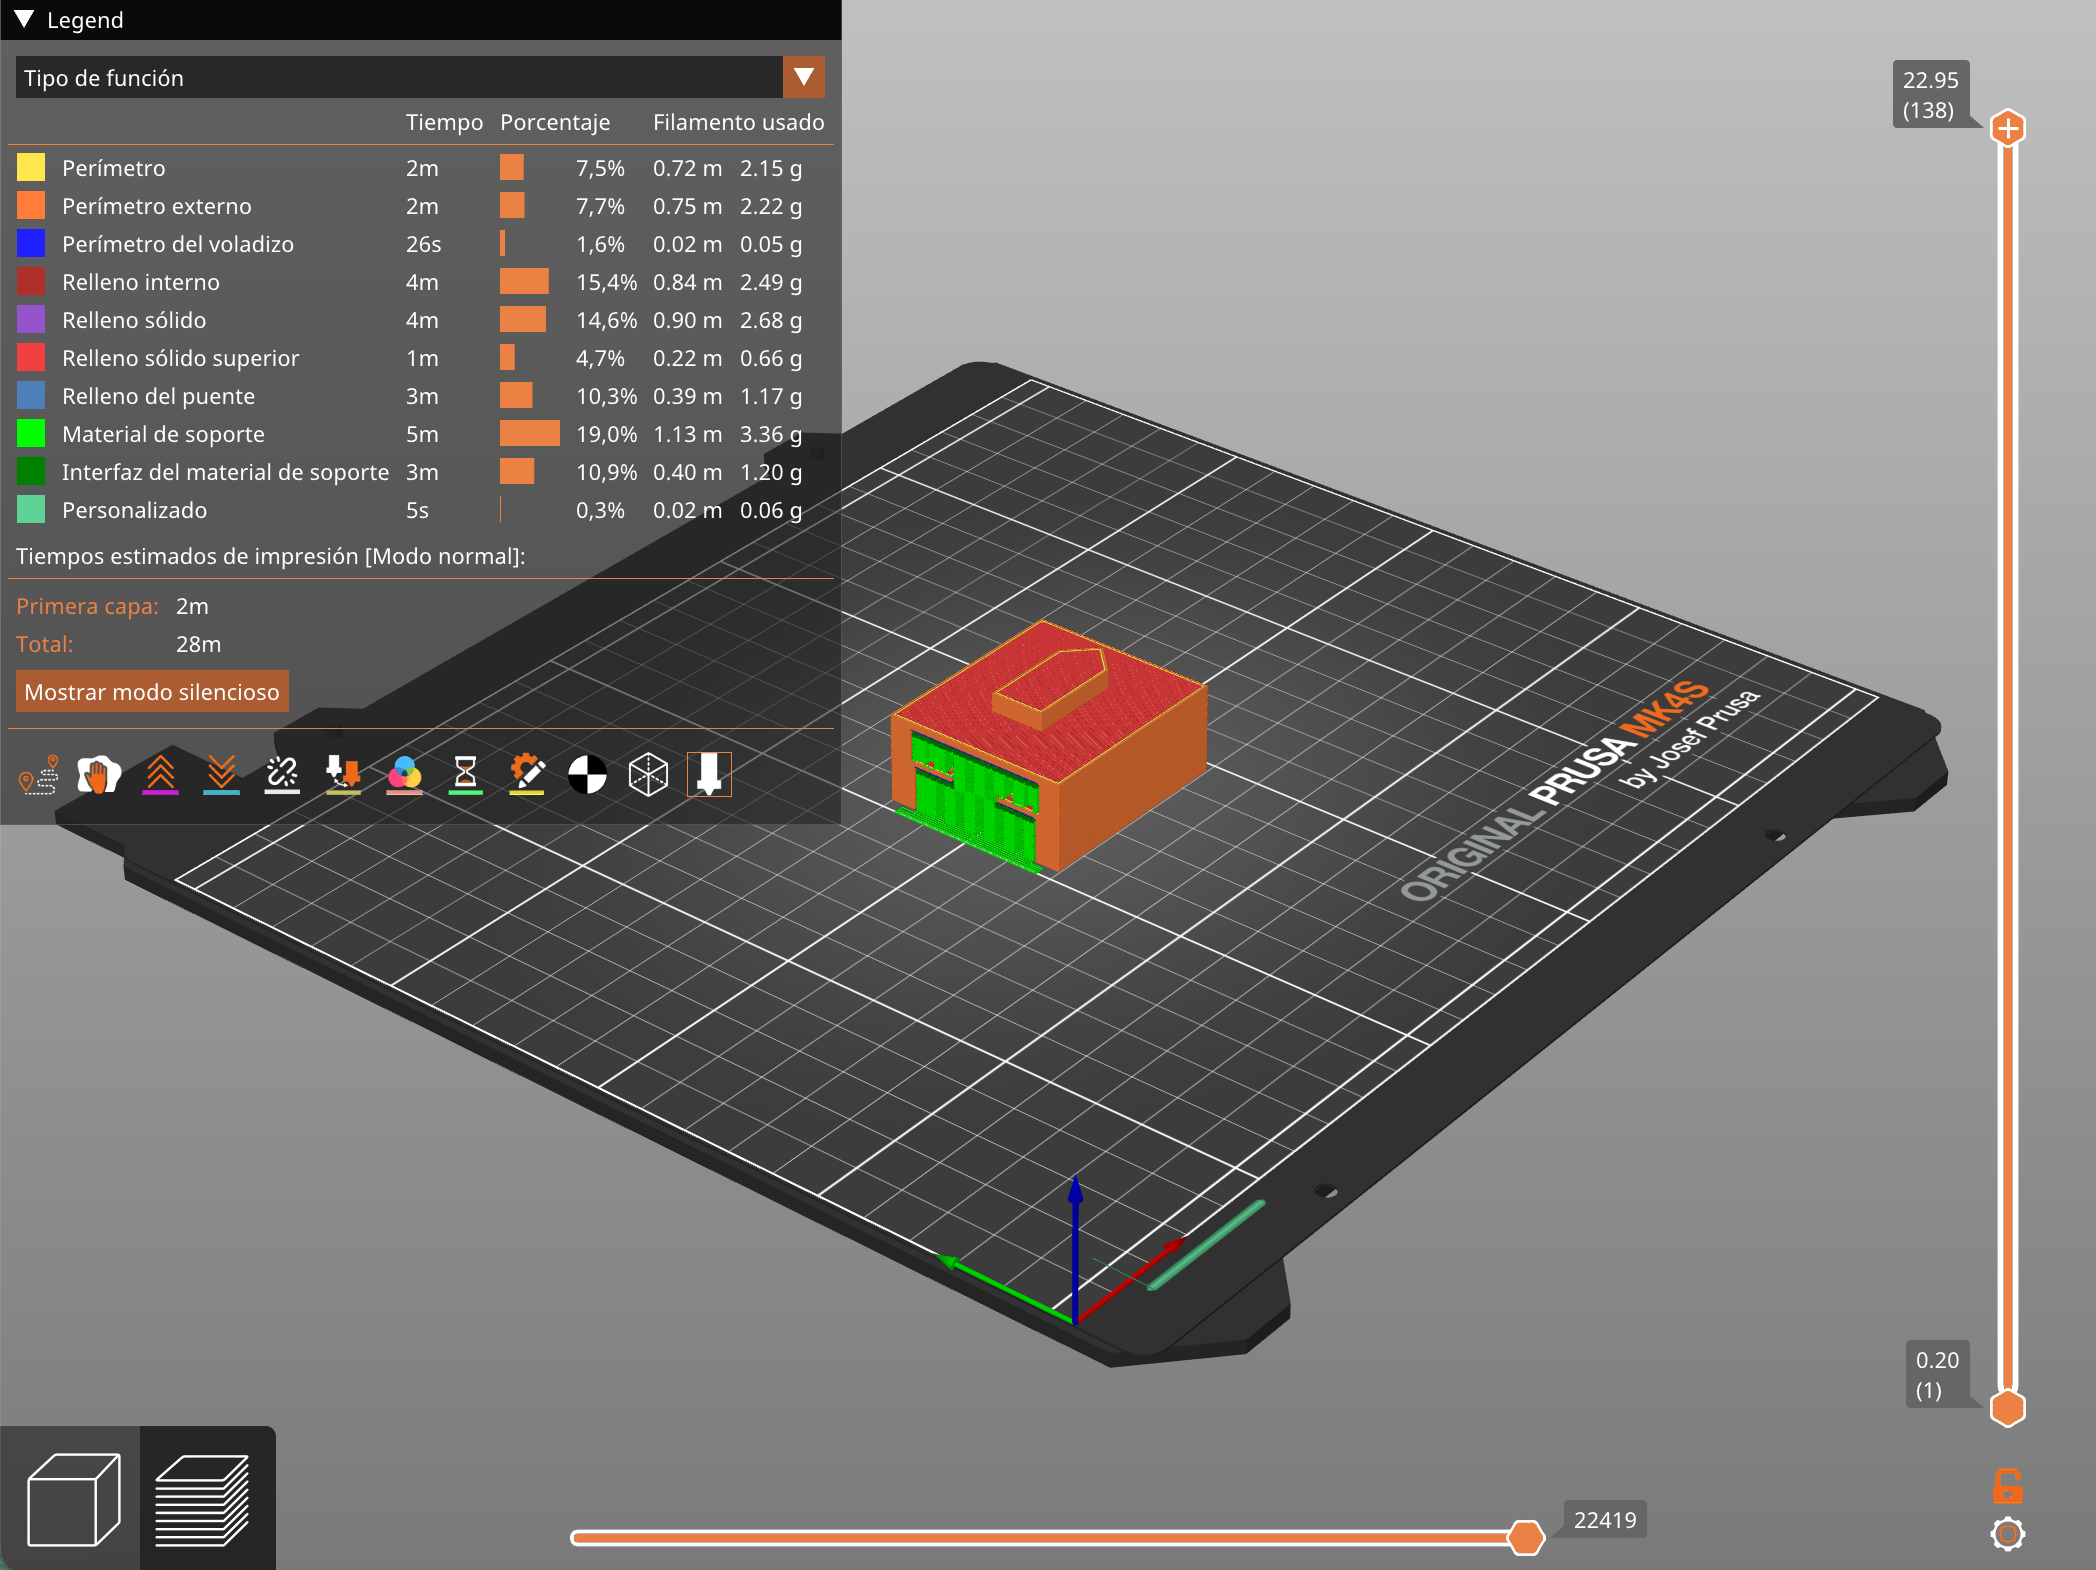Switch to 3D editor view cube
Screen dimensions: 2096x1570
tap(72, 1499)
